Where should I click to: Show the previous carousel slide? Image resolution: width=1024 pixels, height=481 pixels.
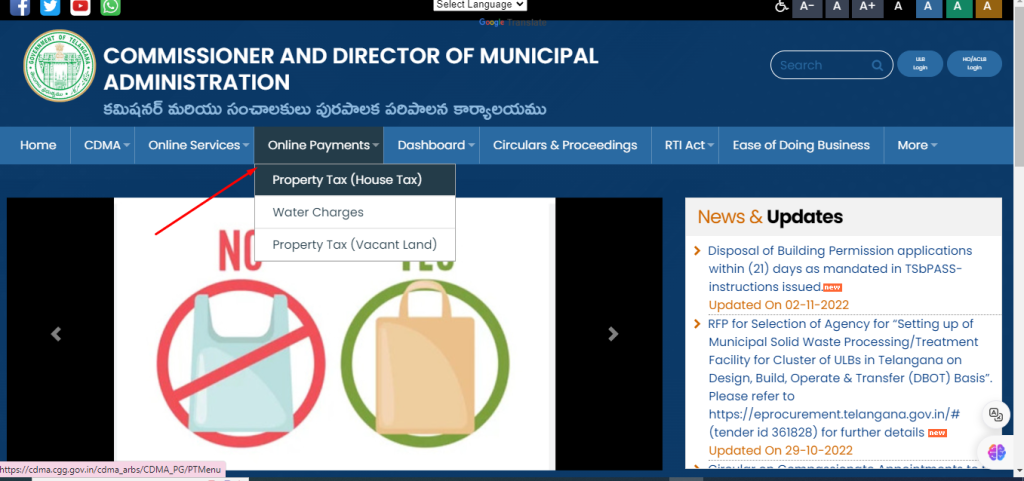point(56,334)
